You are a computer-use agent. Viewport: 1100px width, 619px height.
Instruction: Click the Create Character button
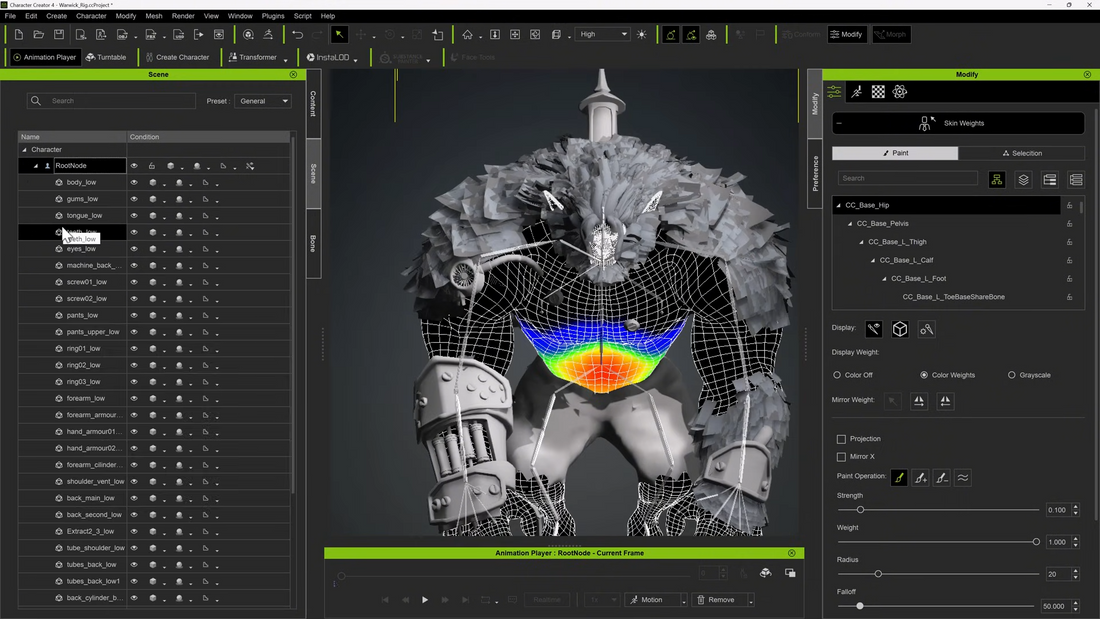click(x=177, y=58)
